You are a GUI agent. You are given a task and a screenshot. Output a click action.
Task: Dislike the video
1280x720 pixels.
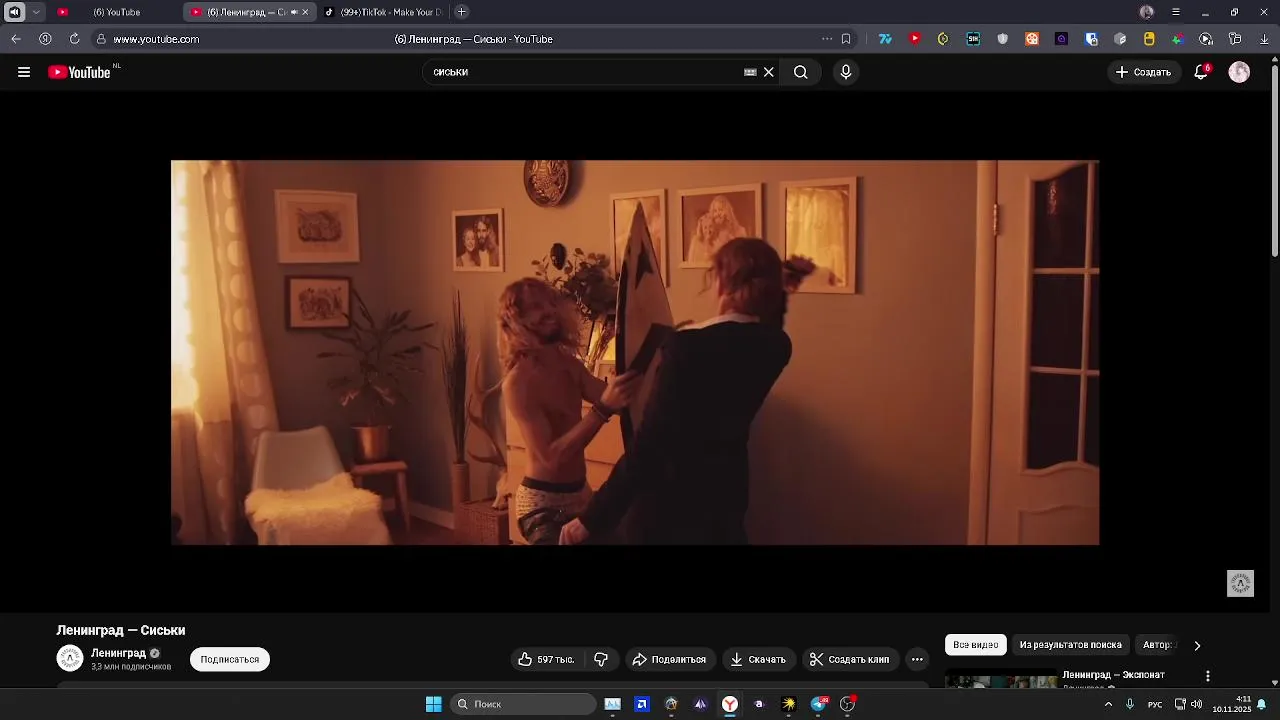pos(601,659)
